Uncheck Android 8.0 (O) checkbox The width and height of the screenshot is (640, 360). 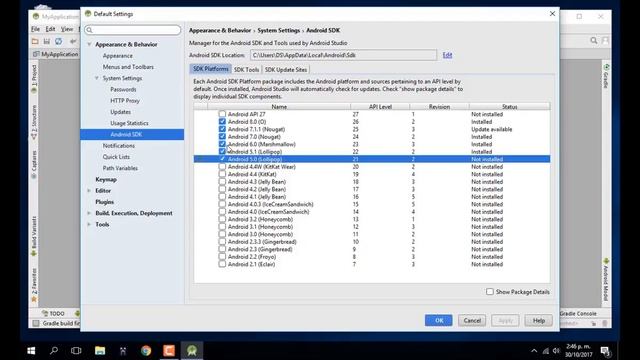(x=222, y=122)
